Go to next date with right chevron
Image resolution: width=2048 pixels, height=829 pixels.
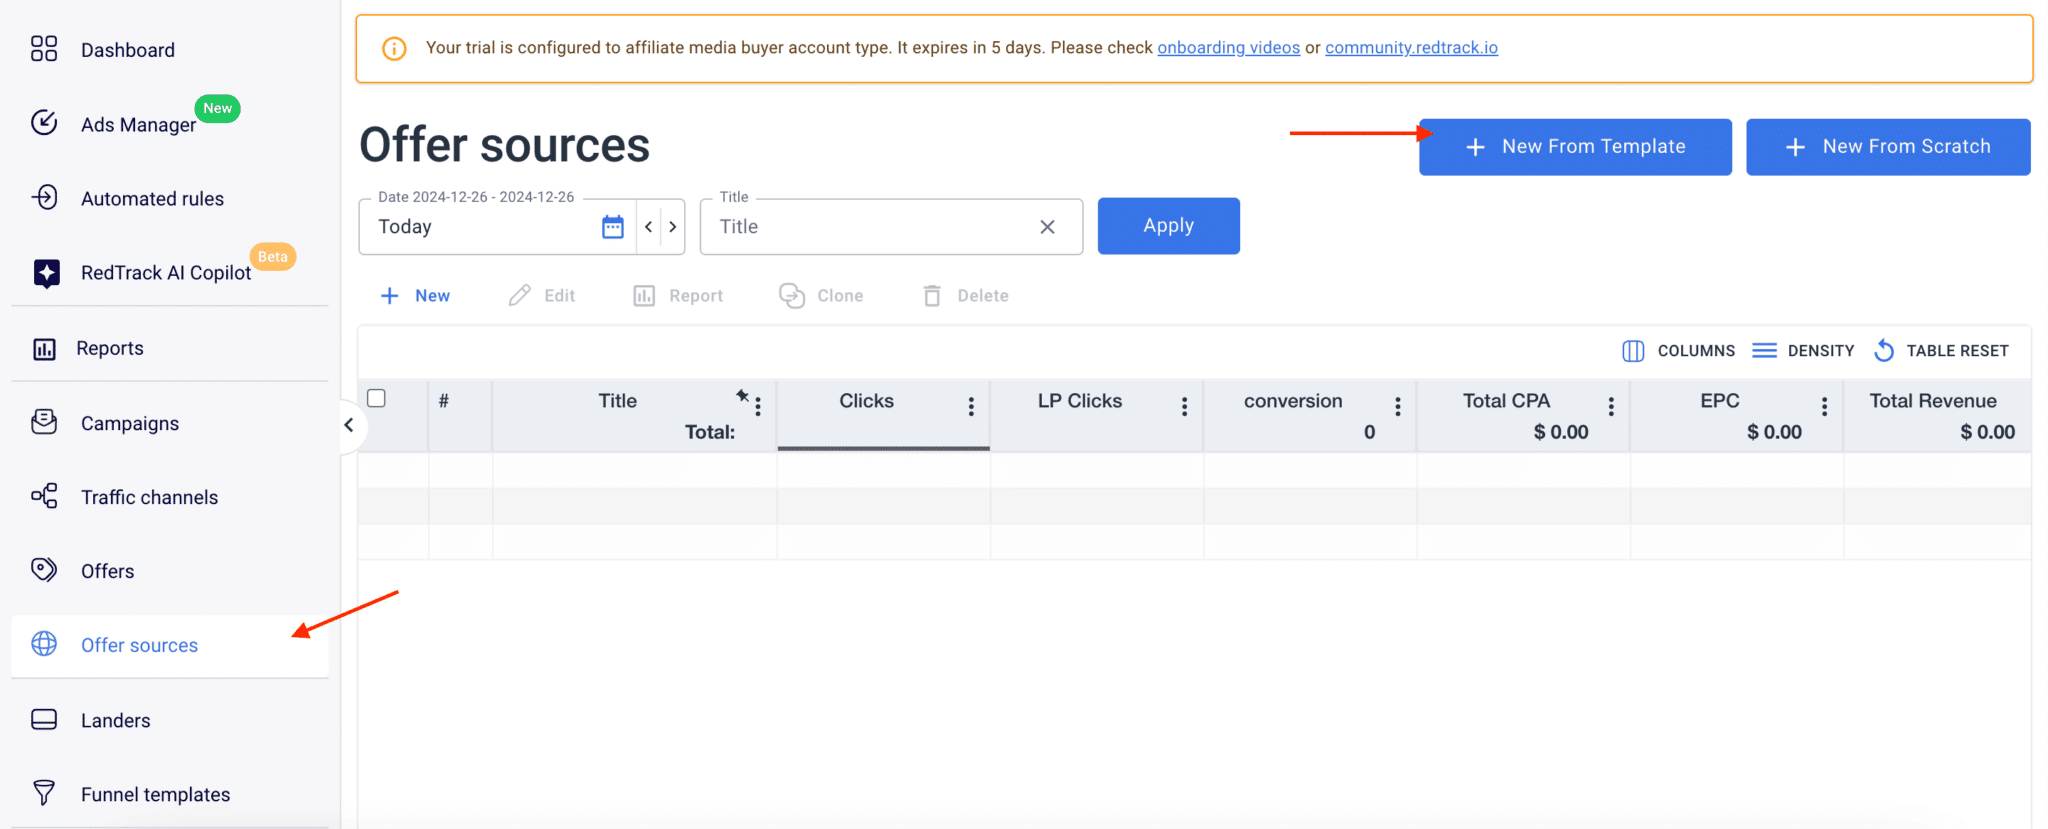pyautogui.click(x=673, y=227)
